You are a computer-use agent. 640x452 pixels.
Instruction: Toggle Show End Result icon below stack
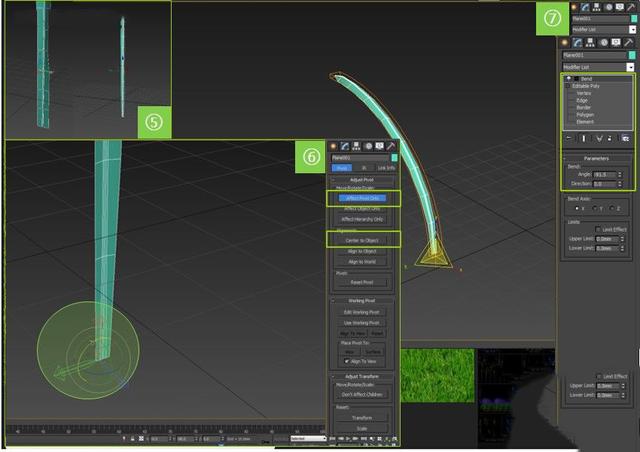click(x=584, y=138)
